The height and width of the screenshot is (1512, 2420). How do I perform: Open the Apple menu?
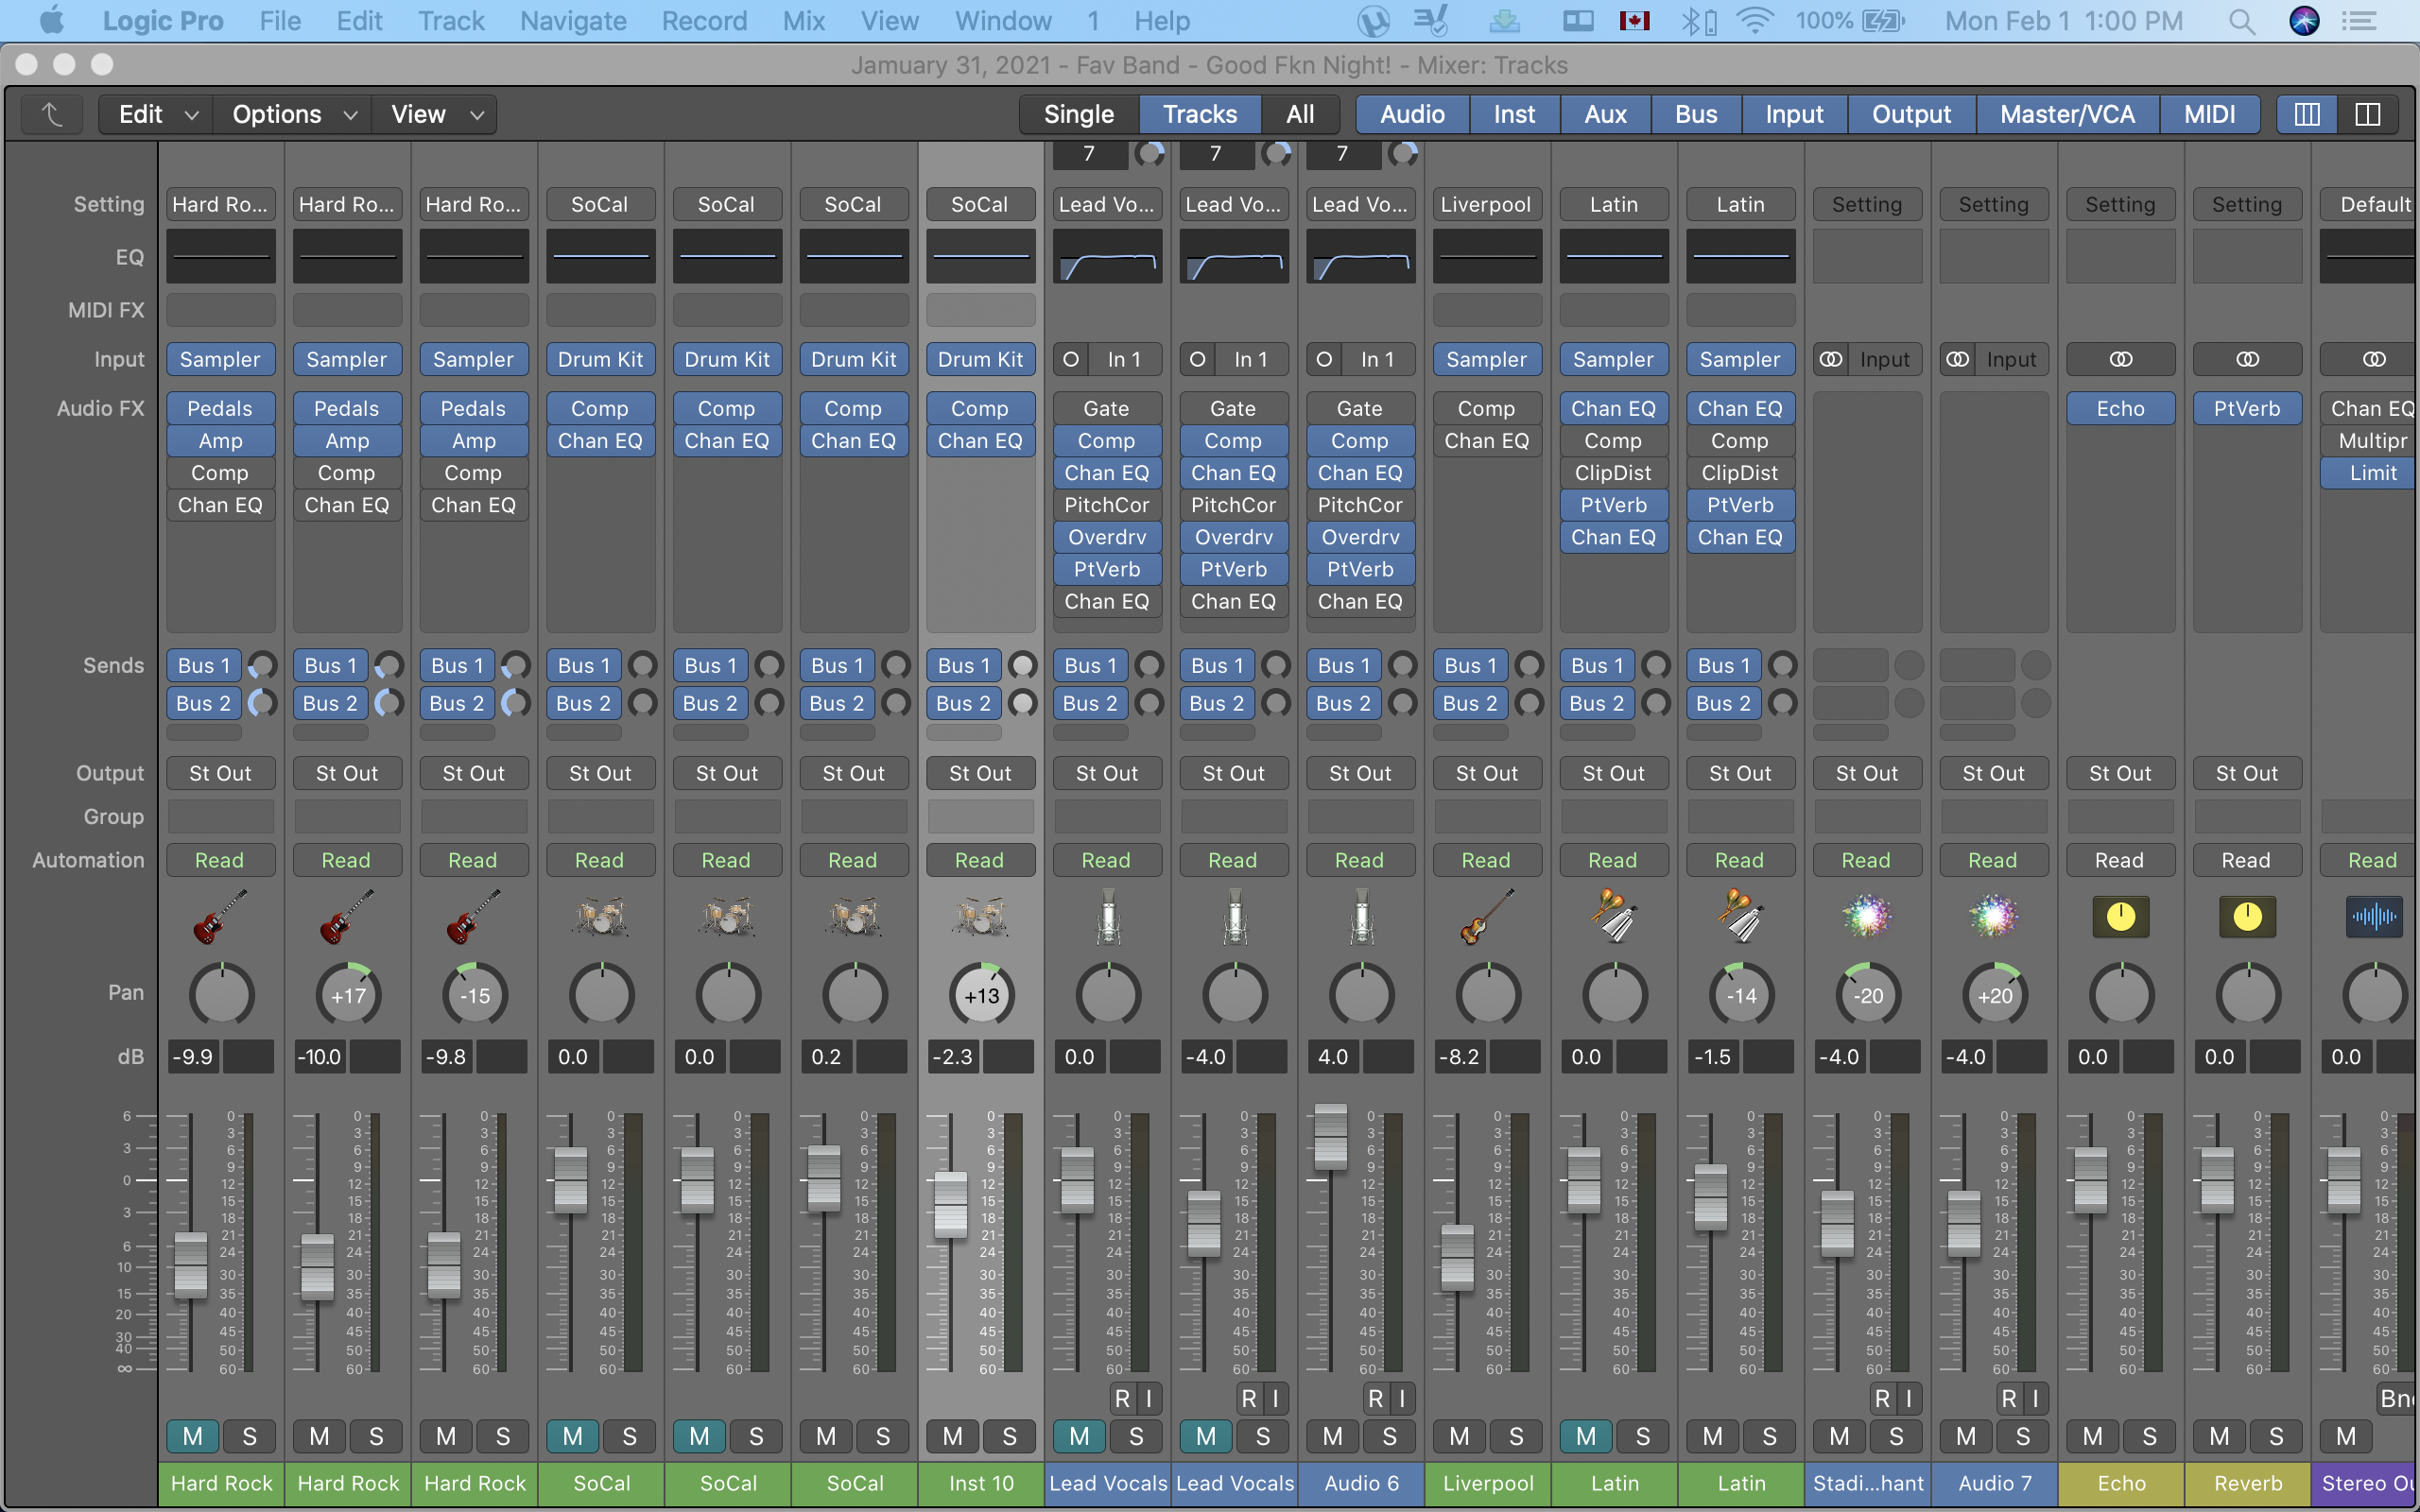coord(50,20)
